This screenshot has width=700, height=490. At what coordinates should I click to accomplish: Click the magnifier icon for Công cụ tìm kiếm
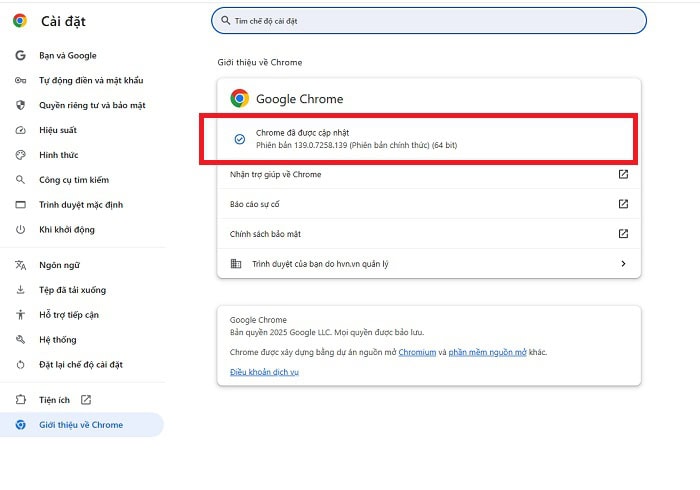(x=20, y=180)
